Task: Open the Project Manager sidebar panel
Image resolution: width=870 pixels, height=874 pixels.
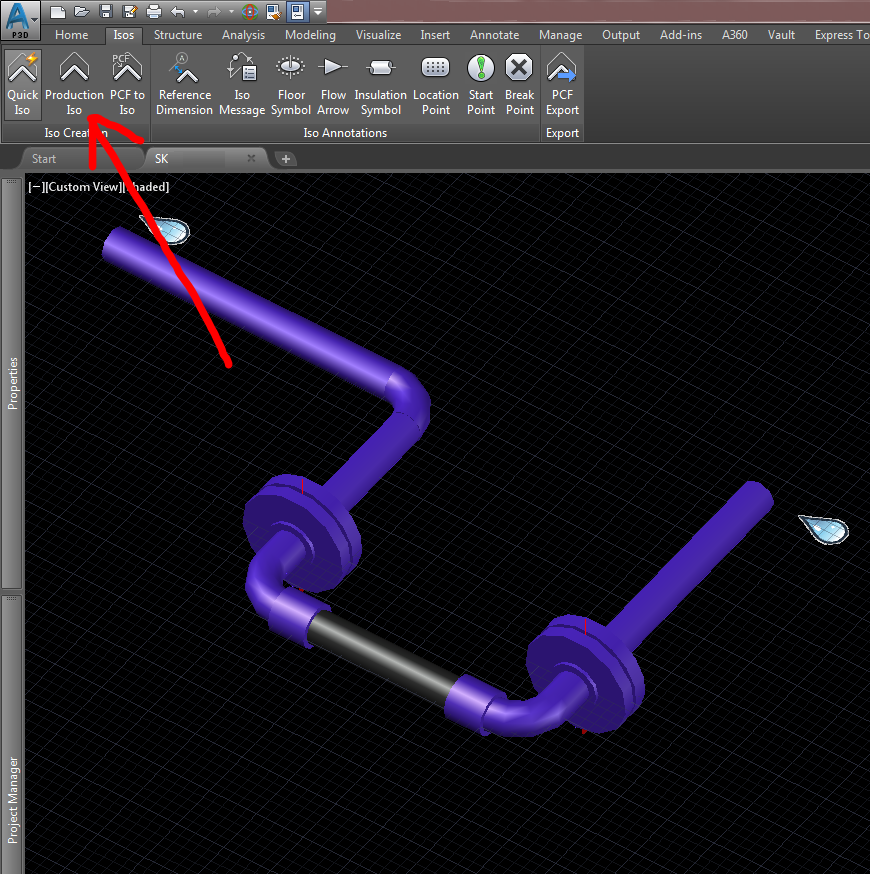Action: click(12, 810)
